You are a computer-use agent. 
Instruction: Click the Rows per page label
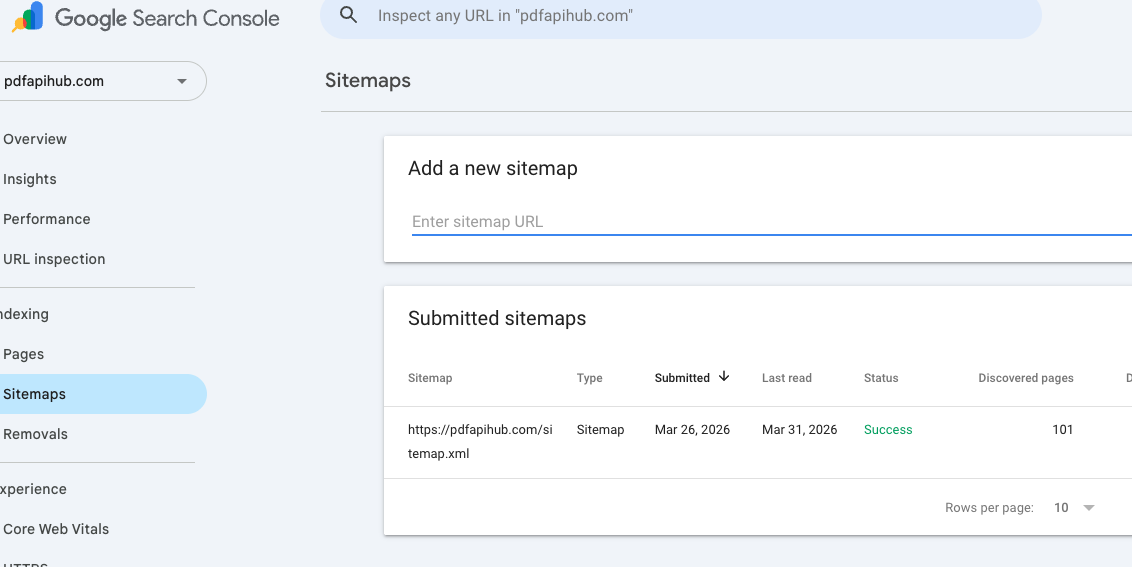click(989, 508)
